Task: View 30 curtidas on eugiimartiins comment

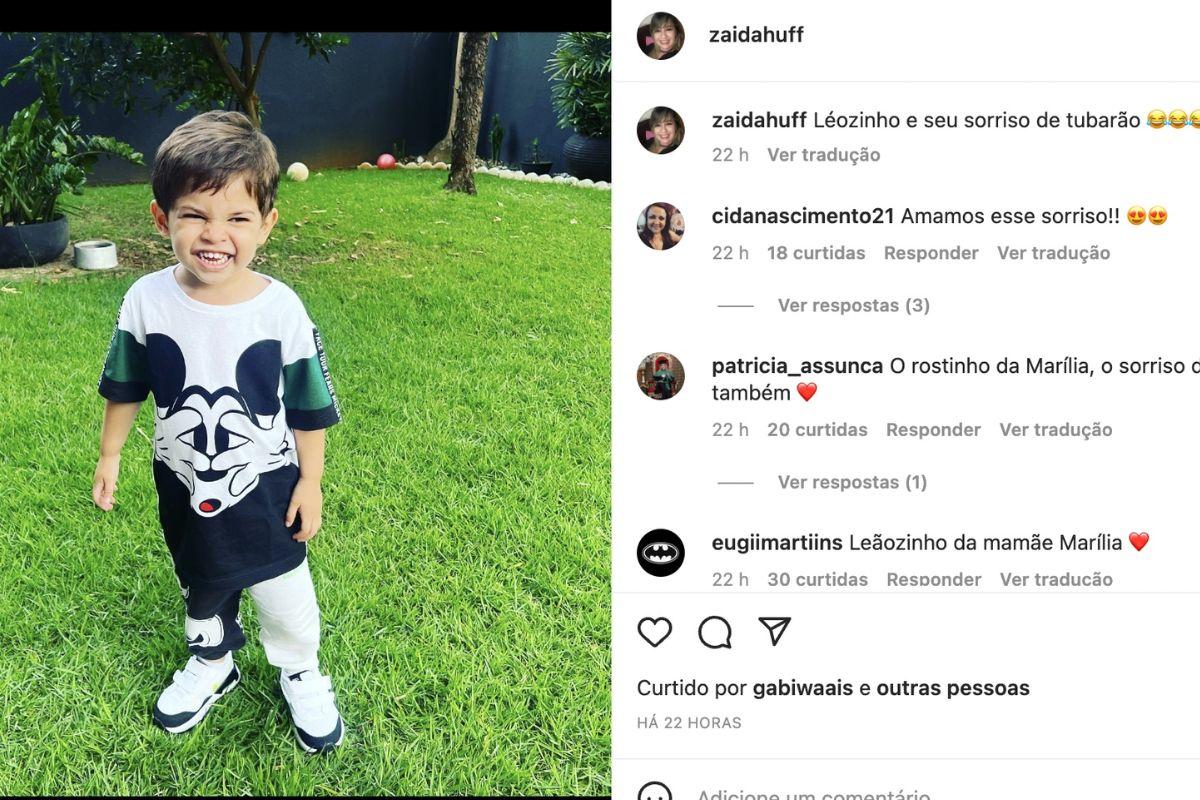Action: (817, 580)
